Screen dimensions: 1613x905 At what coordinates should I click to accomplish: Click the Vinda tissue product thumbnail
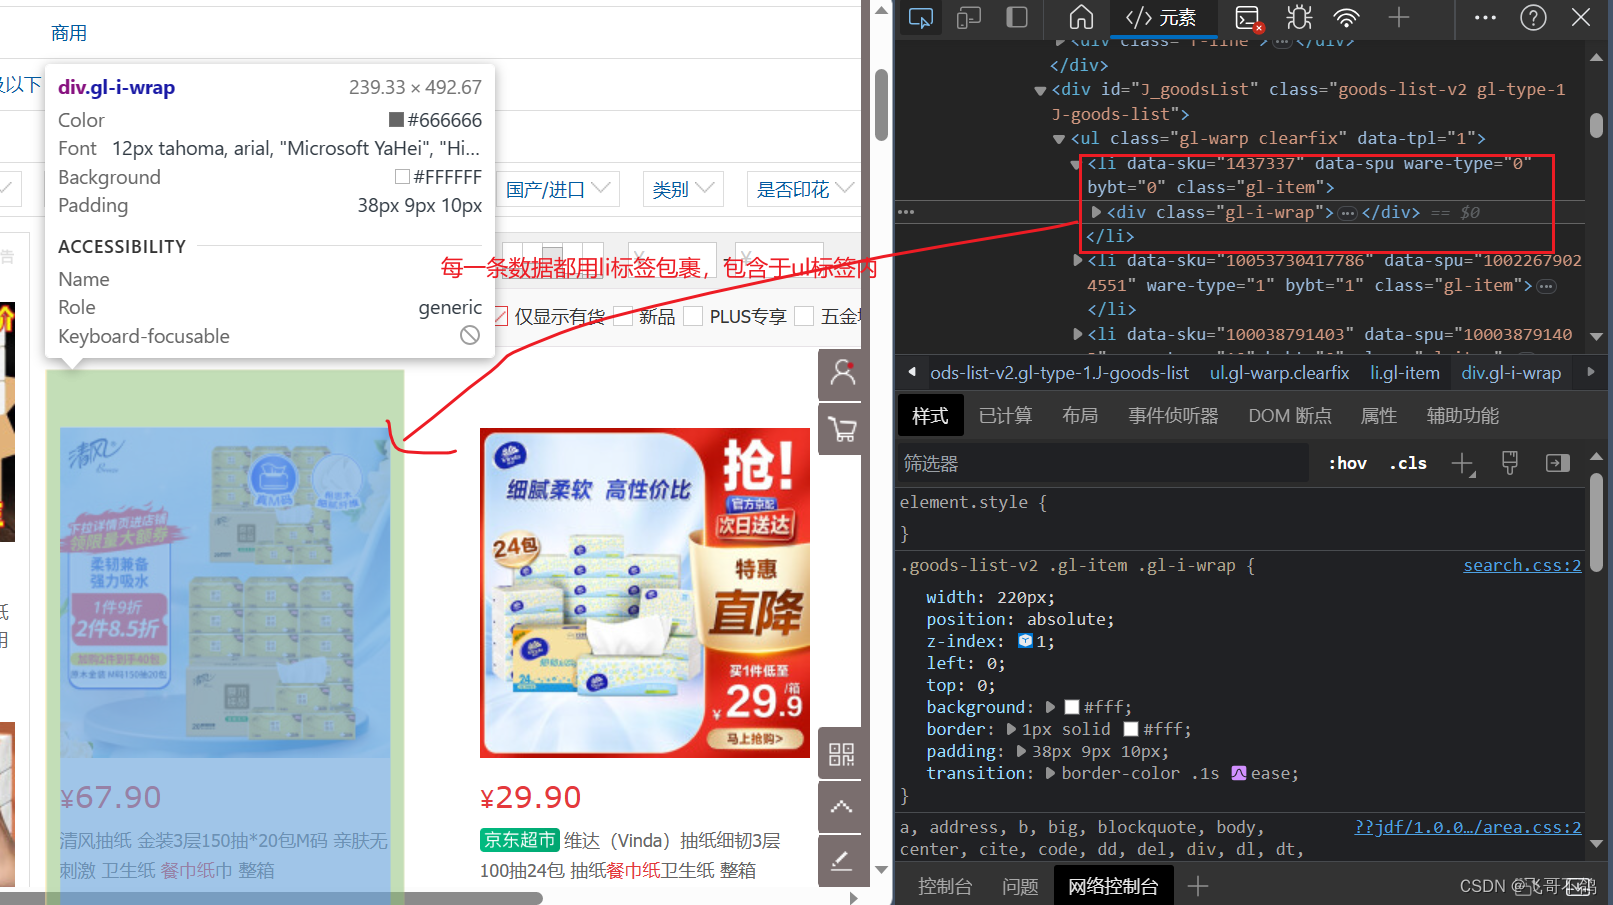[645, 593]
